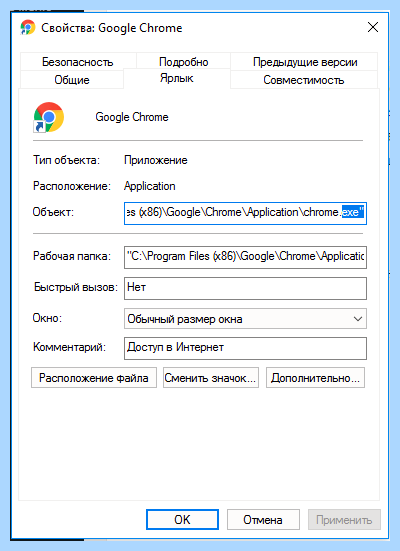This screenshot has width=400, height=551.
Task: Switch to the Предыдущие версии tab
Action: (x=305, y=62)
